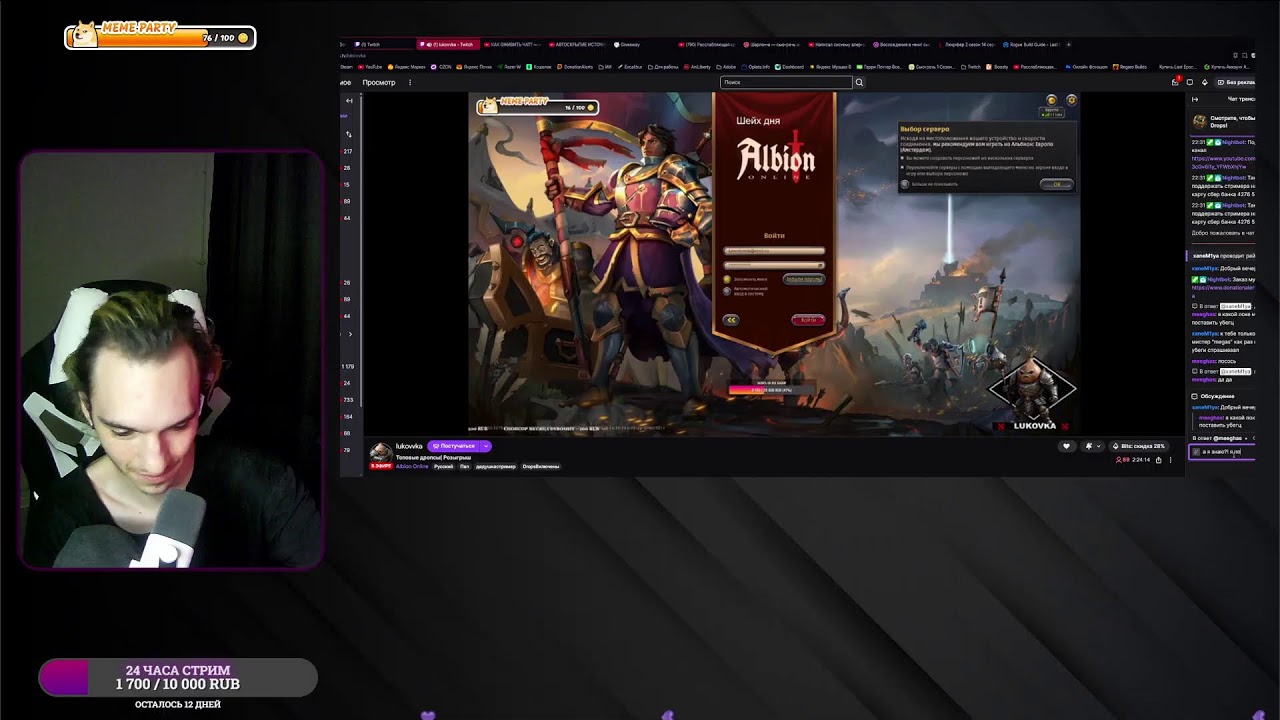This screenshot has height=720, width=1280.
Task: Click the round gold icon beside gear
Action: coord(1051,100)
